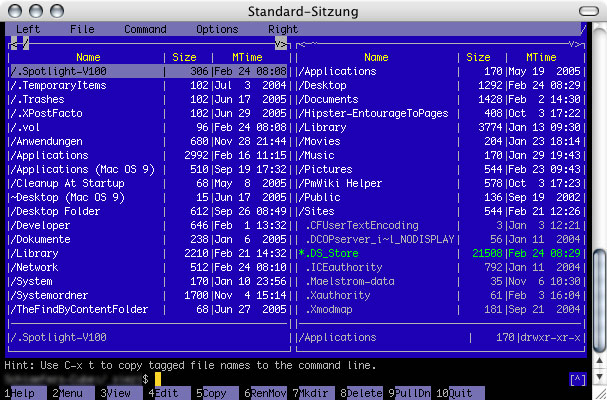This screenshot has height=400, width=607.
Task: Open the Right panel menu
Action: pyautogui.click(x=283, y=30)
